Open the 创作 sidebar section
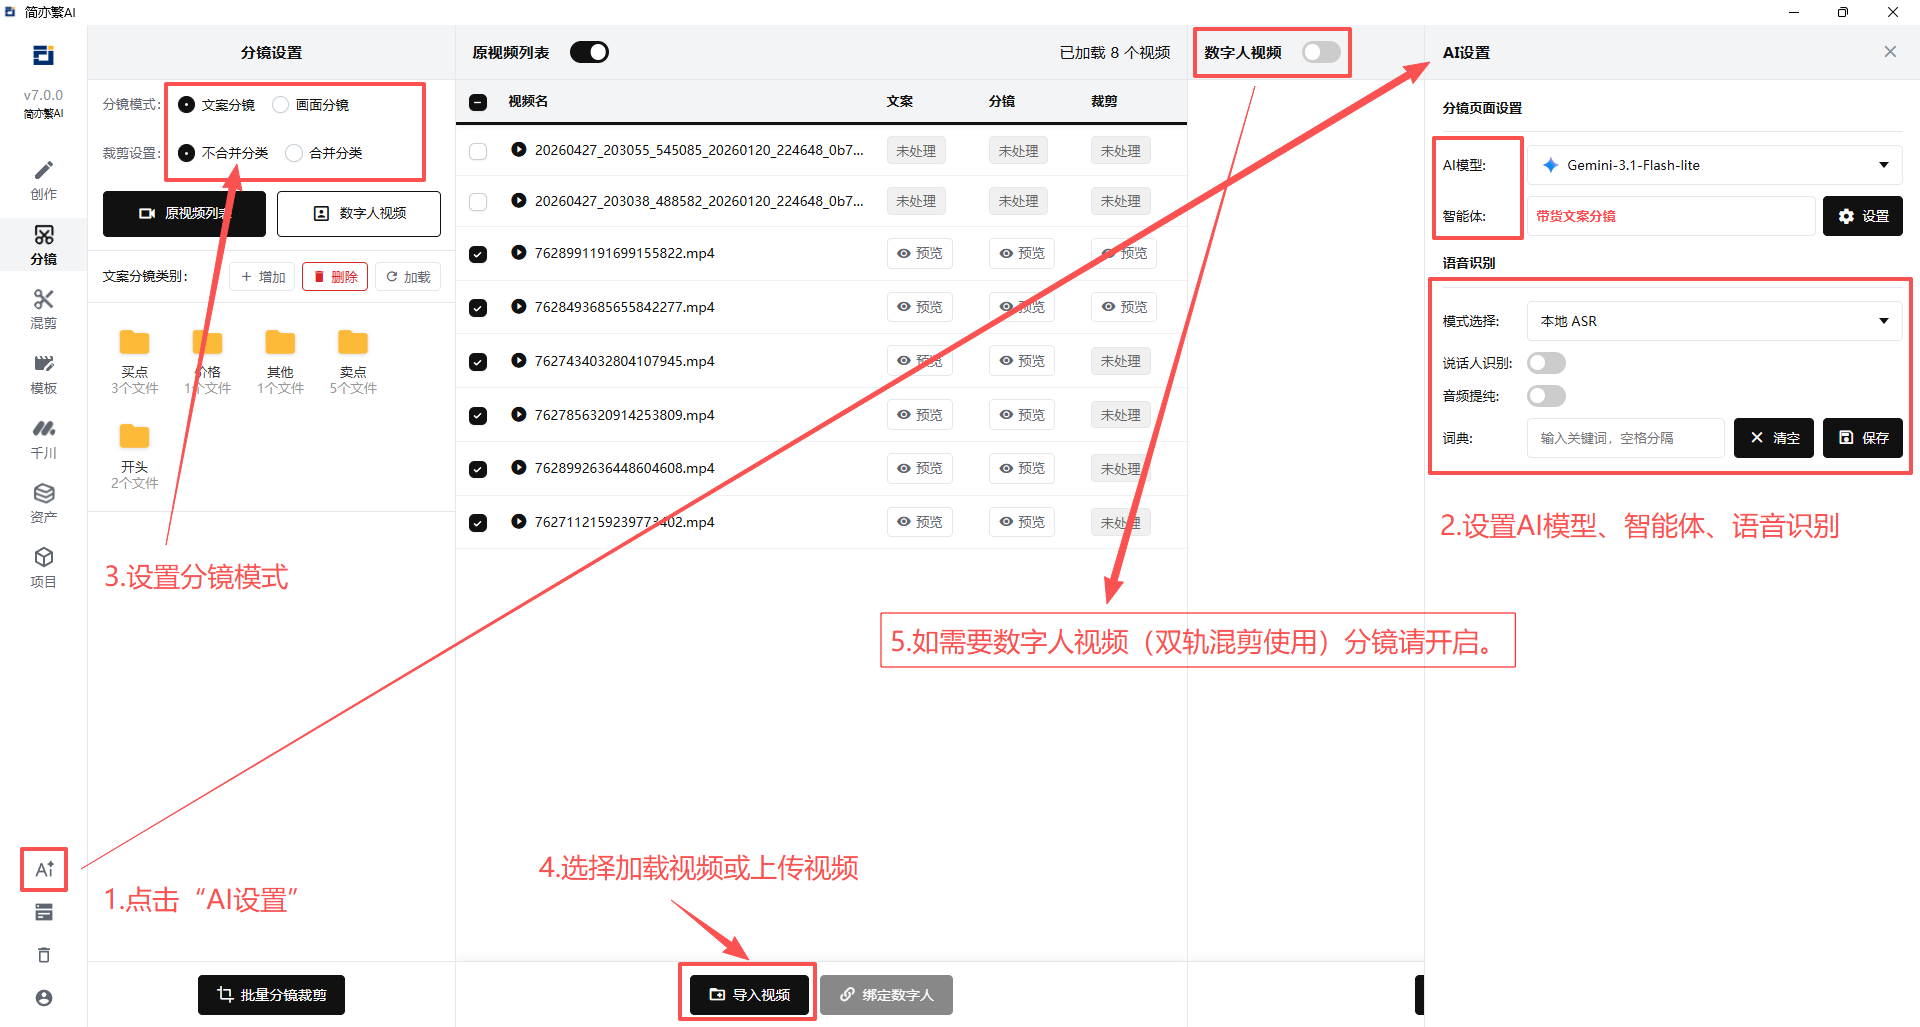 43,180
